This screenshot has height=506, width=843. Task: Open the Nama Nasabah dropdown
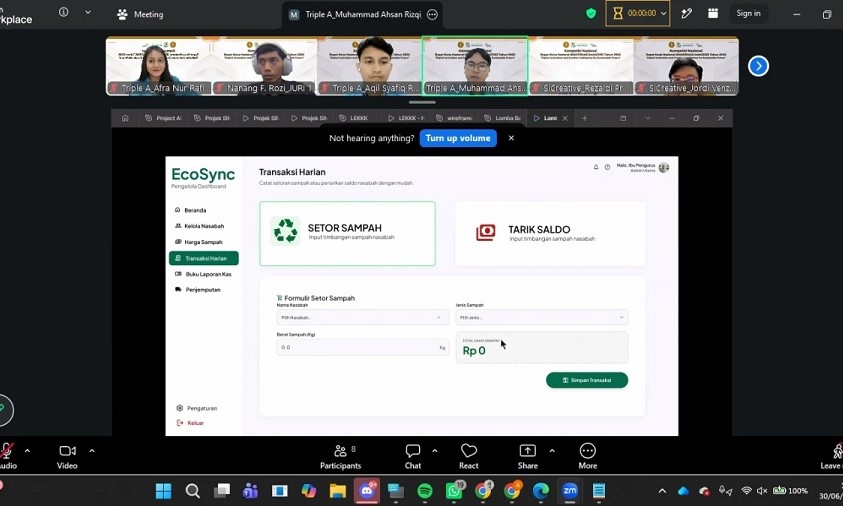pos(362,317)
